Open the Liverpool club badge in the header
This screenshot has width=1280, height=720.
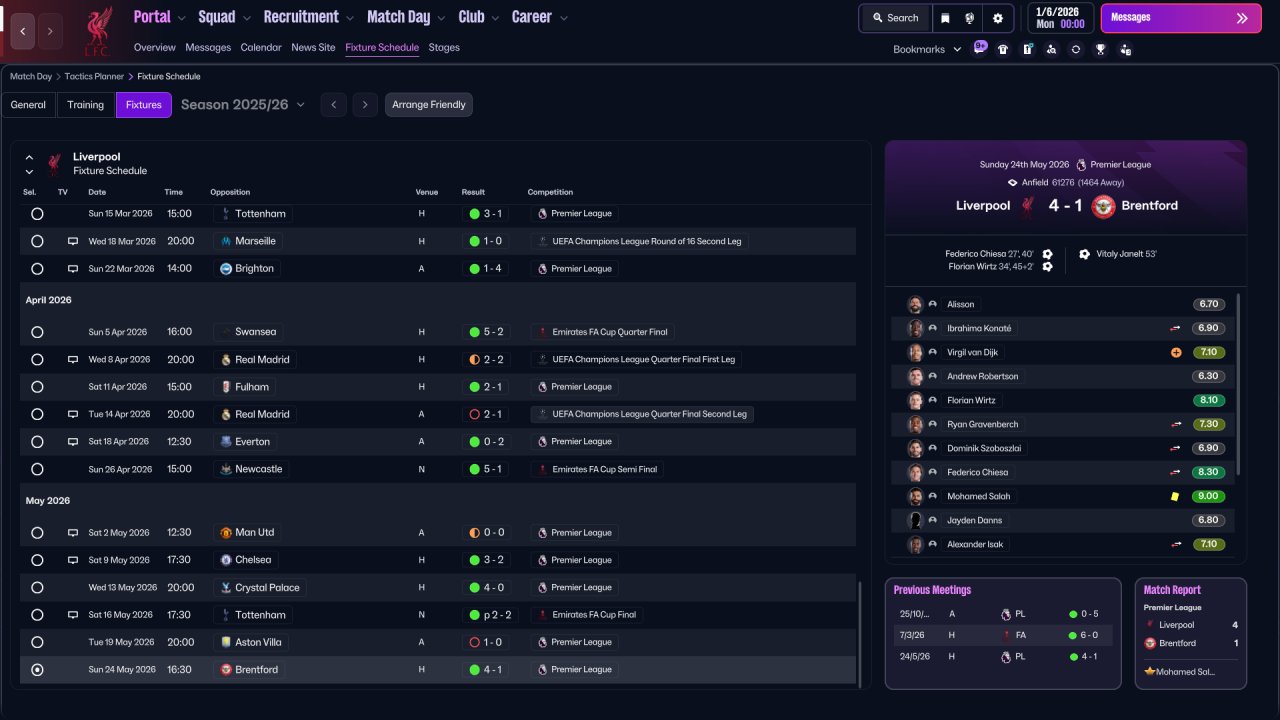tap(97, 31)
